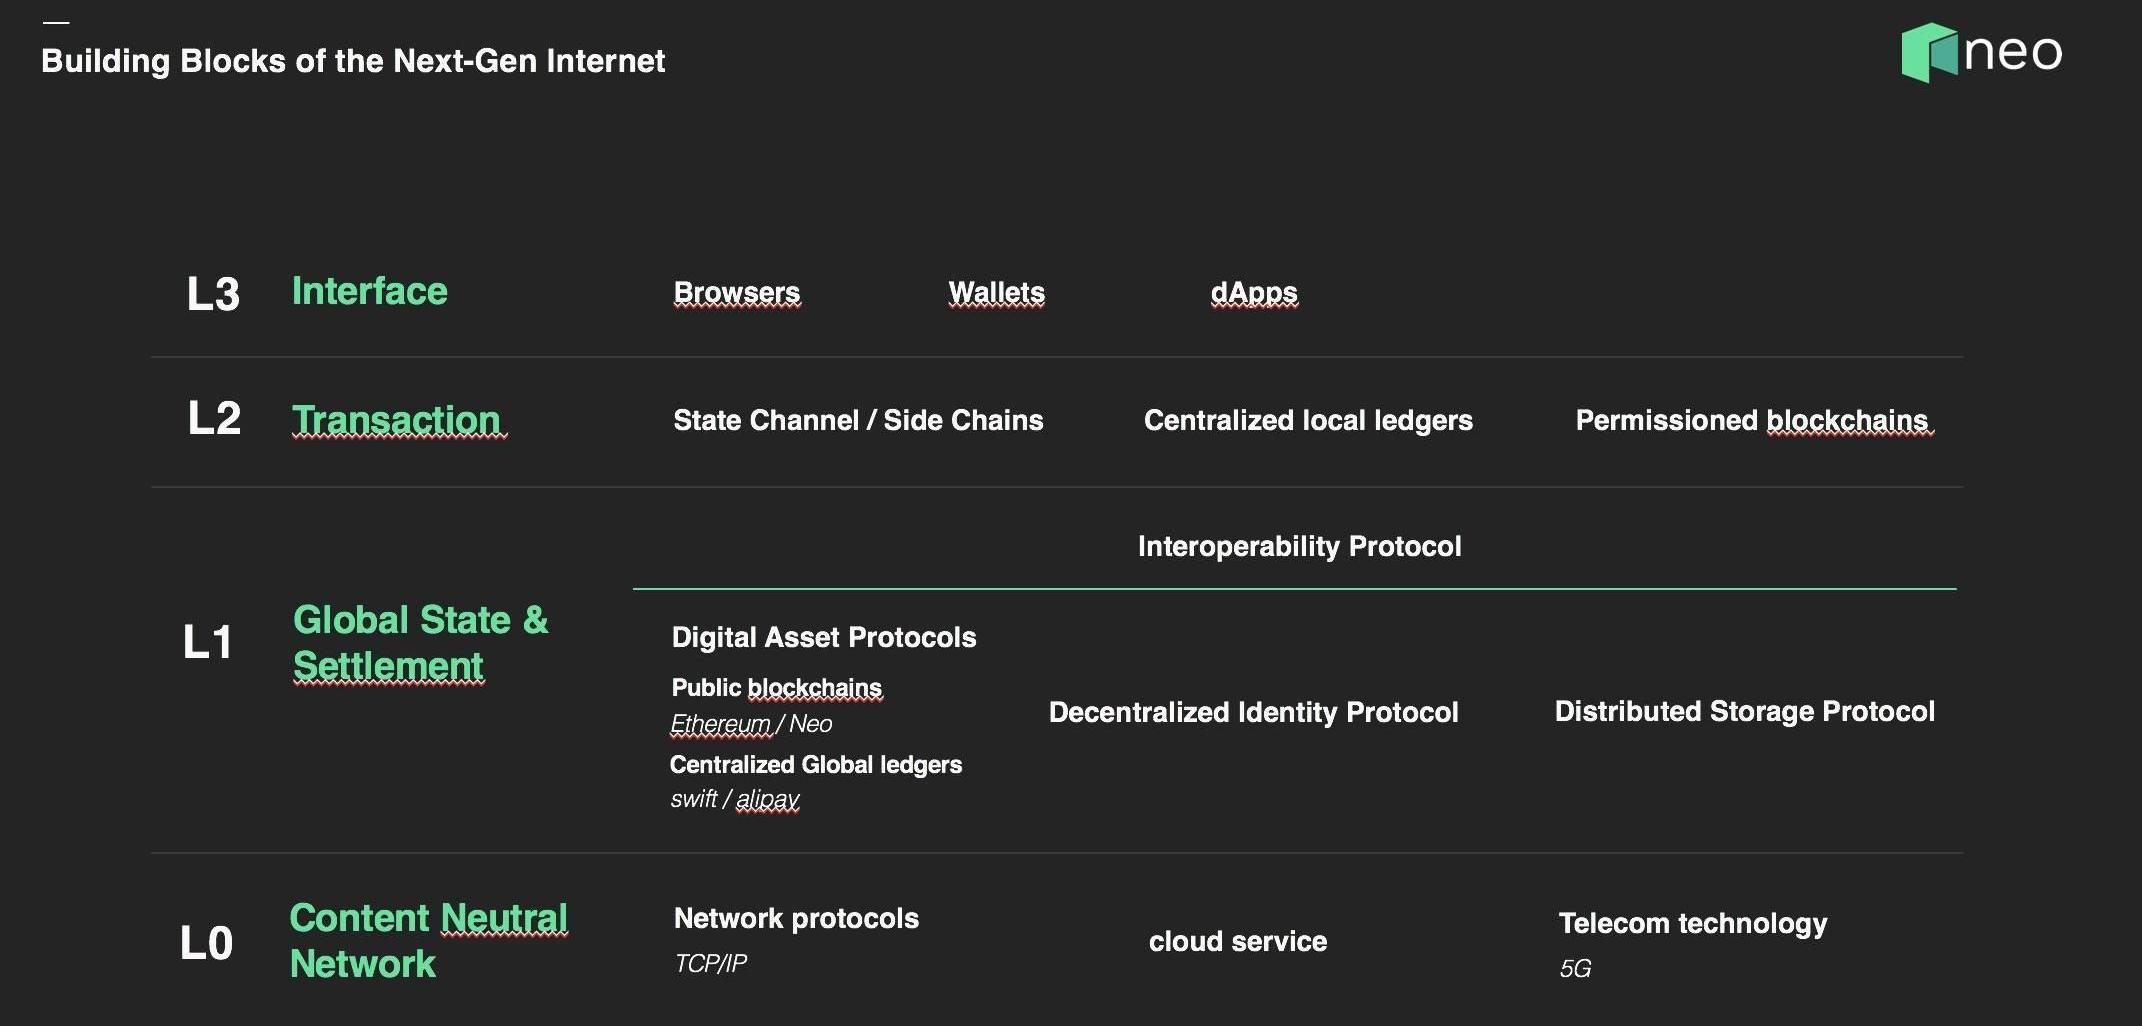
Task: Click the green 'Interface' heading
Action: [369, 291]
